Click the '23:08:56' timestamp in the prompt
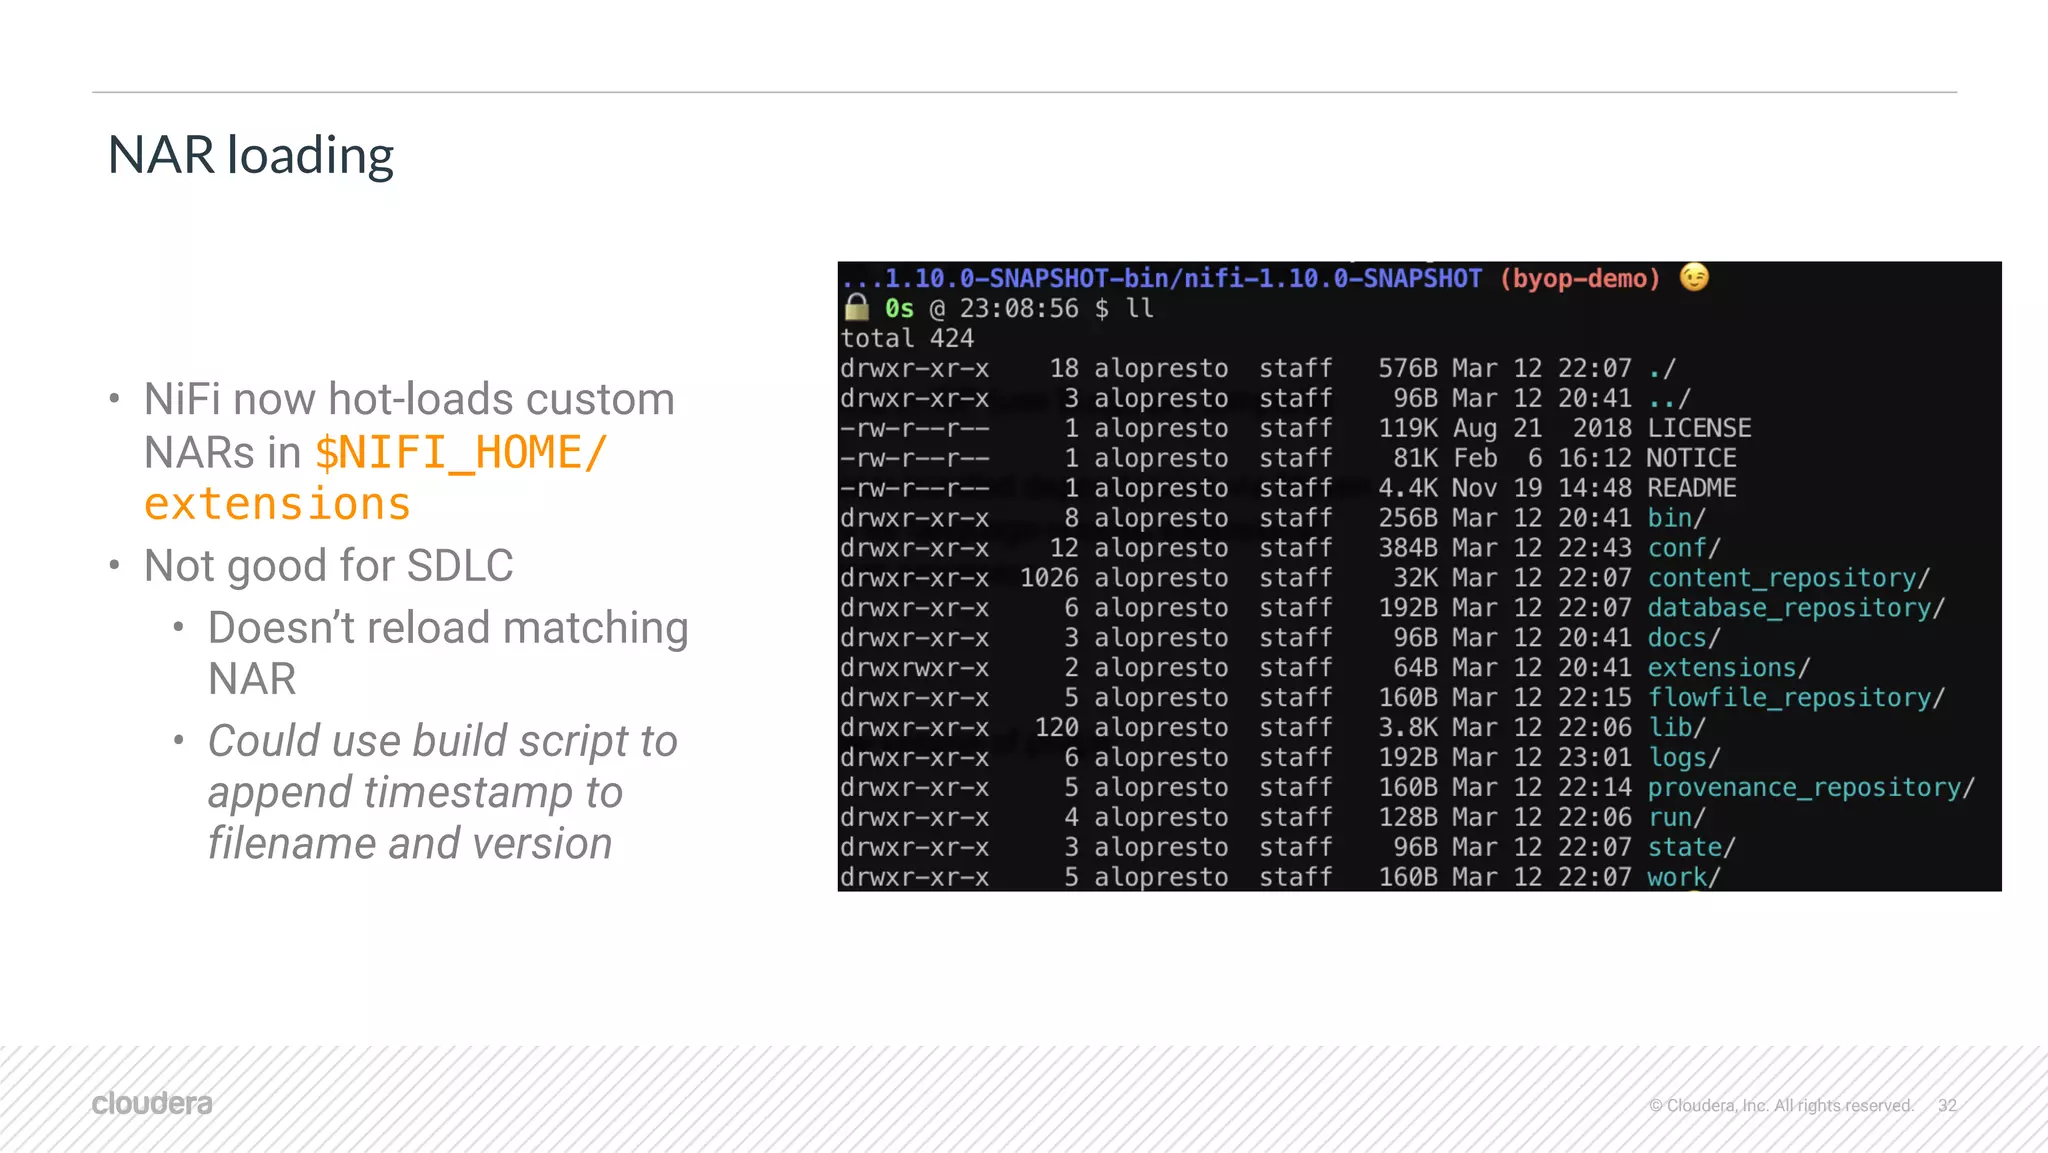Screen dimensions: 2048x1153 coord(1019,308)
